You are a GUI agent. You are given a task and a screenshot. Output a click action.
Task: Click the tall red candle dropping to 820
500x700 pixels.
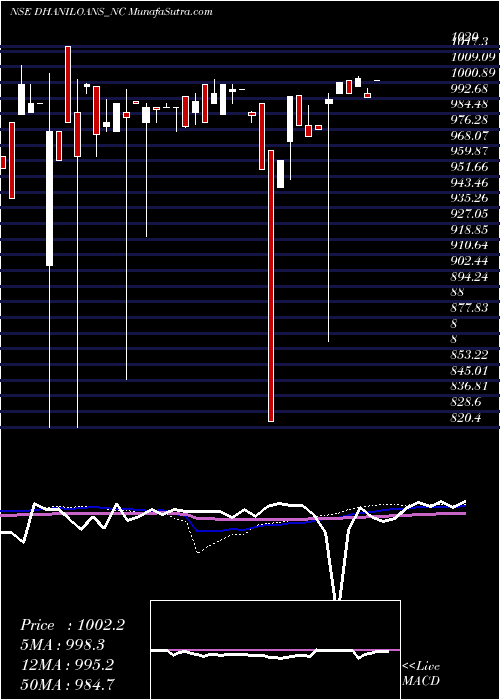[271, 286]
